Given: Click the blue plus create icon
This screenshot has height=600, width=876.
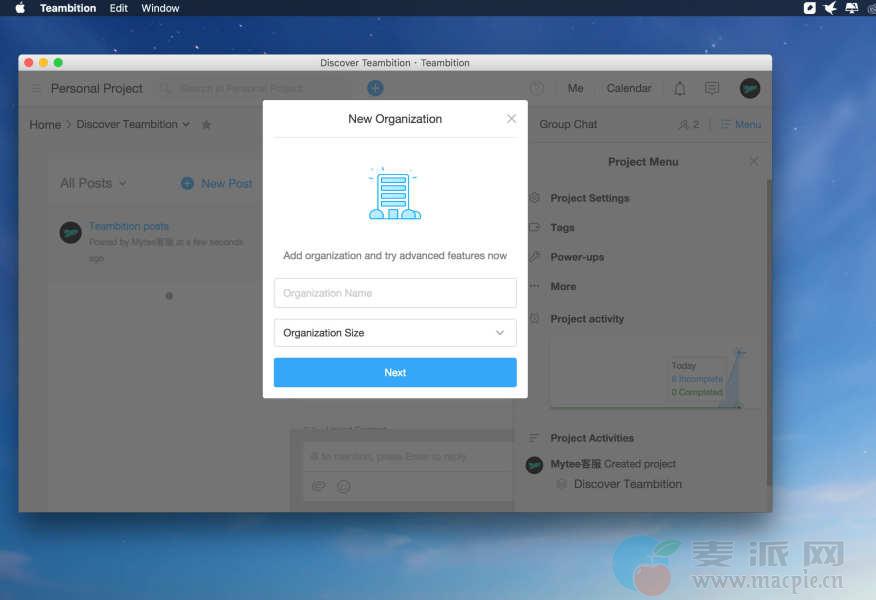Looking at the screenshot, I should [x=375, y=88].
